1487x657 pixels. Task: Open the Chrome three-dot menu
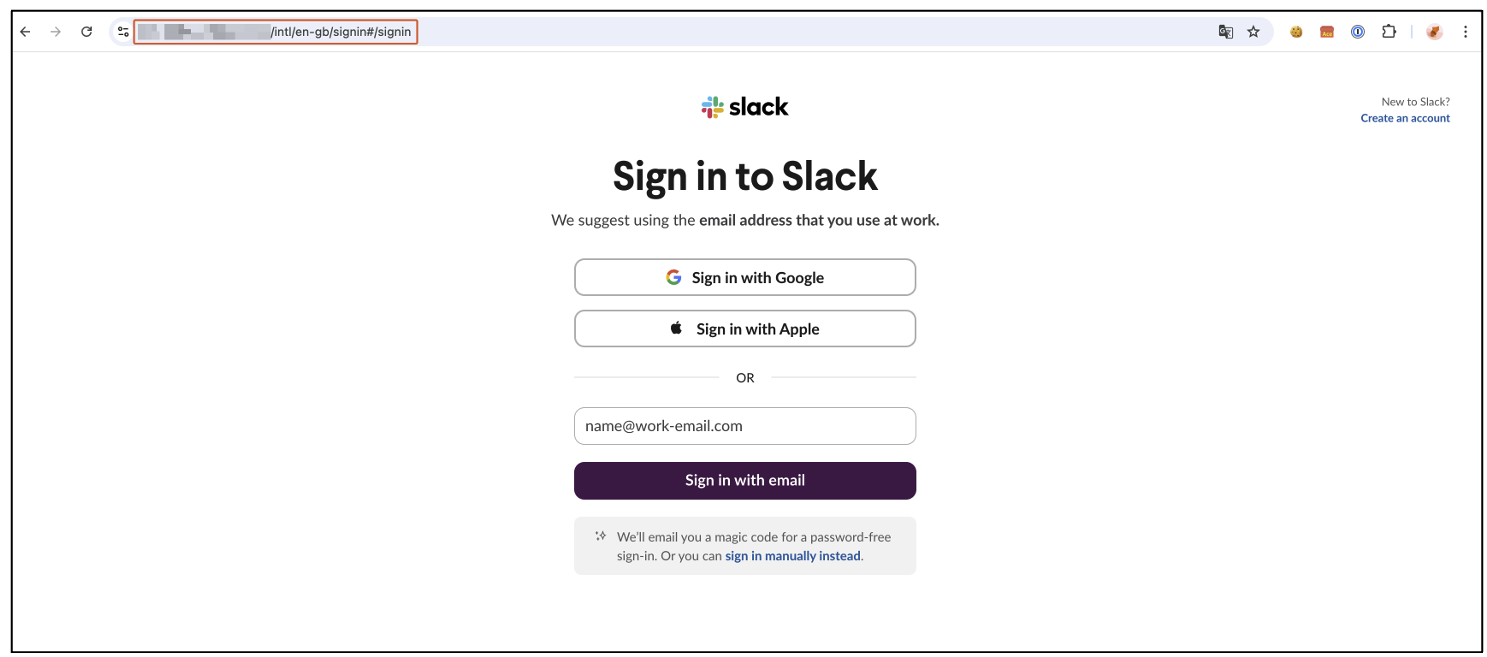[1466, 31]
